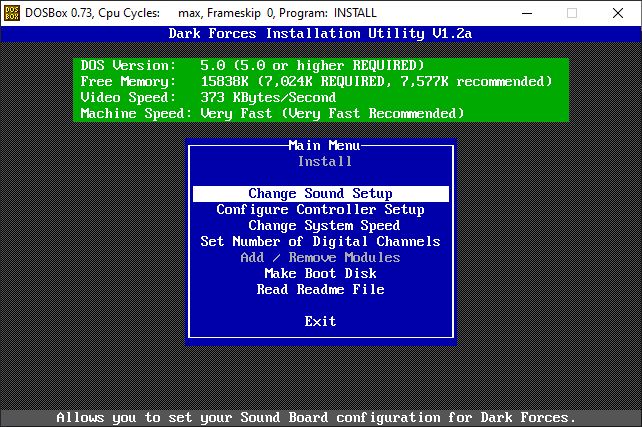This screenshot has width=642, height=427.
Task: Click the Sound Board help status text
Action: click(316, 418)
